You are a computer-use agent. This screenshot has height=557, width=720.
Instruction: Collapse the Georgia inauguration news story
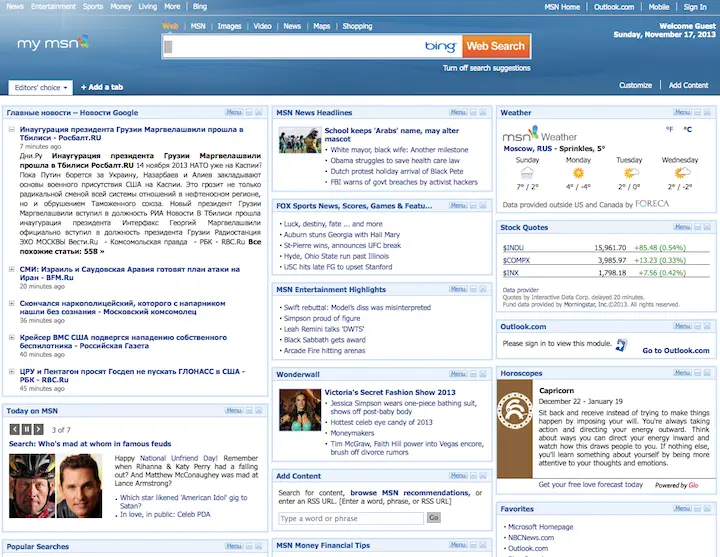pos(12,129)
